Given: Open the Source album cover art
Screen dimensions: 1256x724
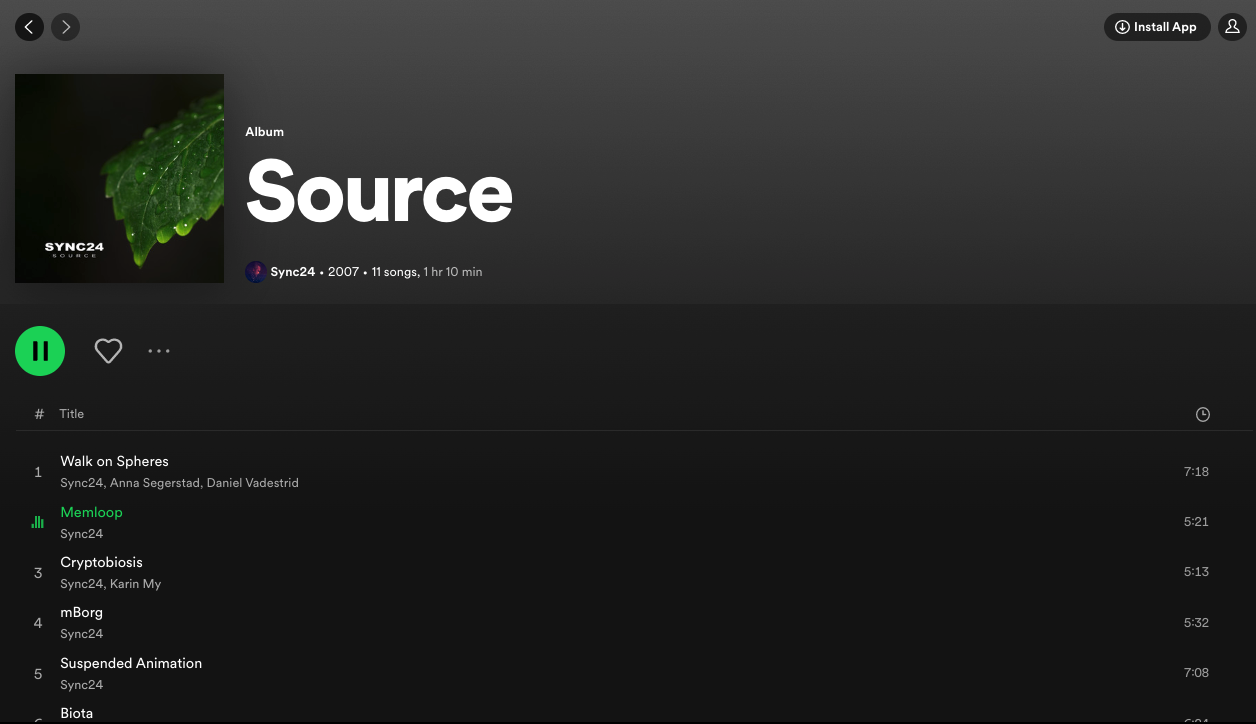Looking at the screenshot, I should [119, 178].
